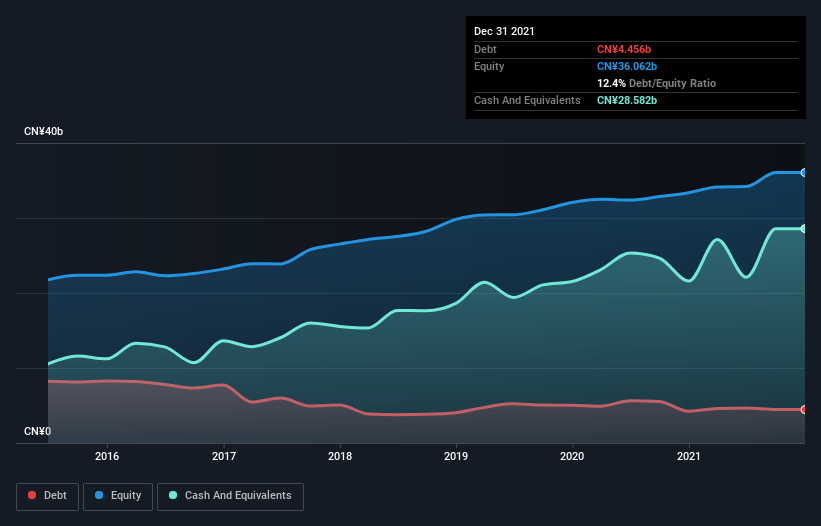Select the 2020 x-axis label
The height and width of the screenshot is (526, 821).
(573, 457)
